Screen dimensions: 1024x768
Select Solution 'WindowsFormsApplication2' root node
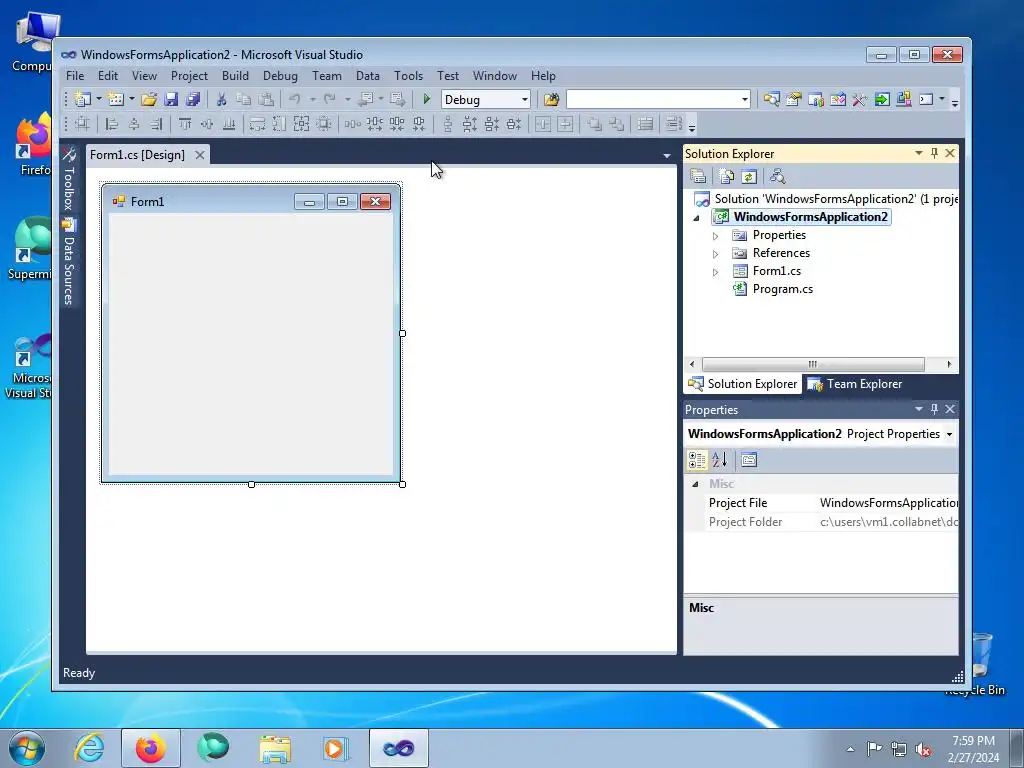click(826, 199)
